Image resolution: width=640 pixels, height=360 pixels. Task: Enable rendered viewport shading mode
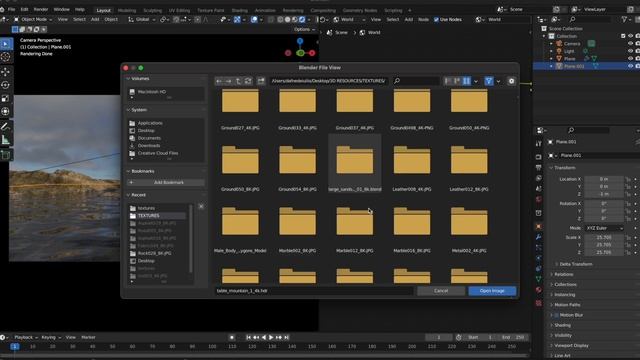[x=302, y=19]
